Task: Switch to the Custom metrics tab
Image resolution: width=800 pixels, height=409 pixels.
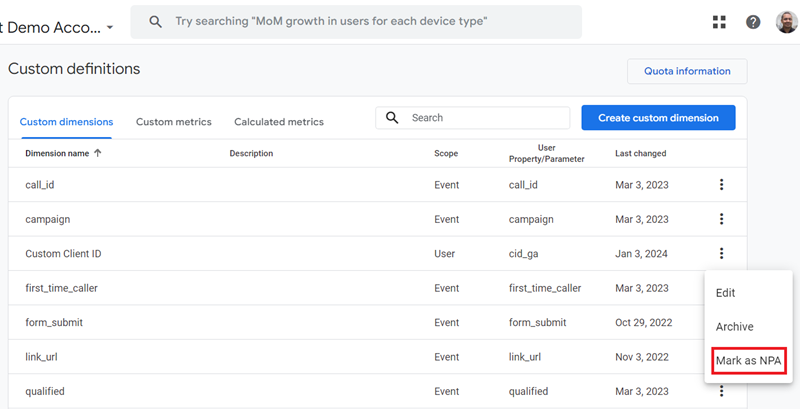Action: point(173,122)
